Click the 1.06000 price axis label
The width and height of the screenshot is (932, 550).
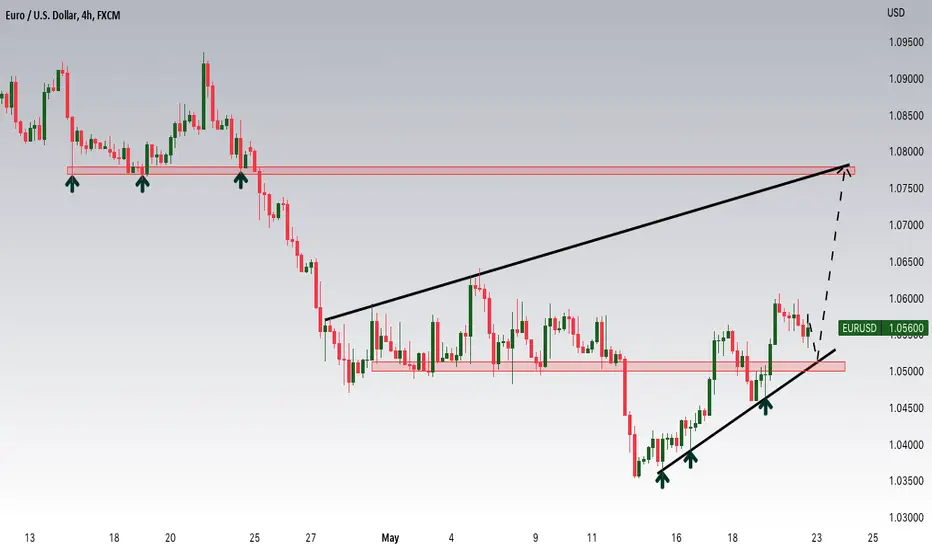coord(906,298)
